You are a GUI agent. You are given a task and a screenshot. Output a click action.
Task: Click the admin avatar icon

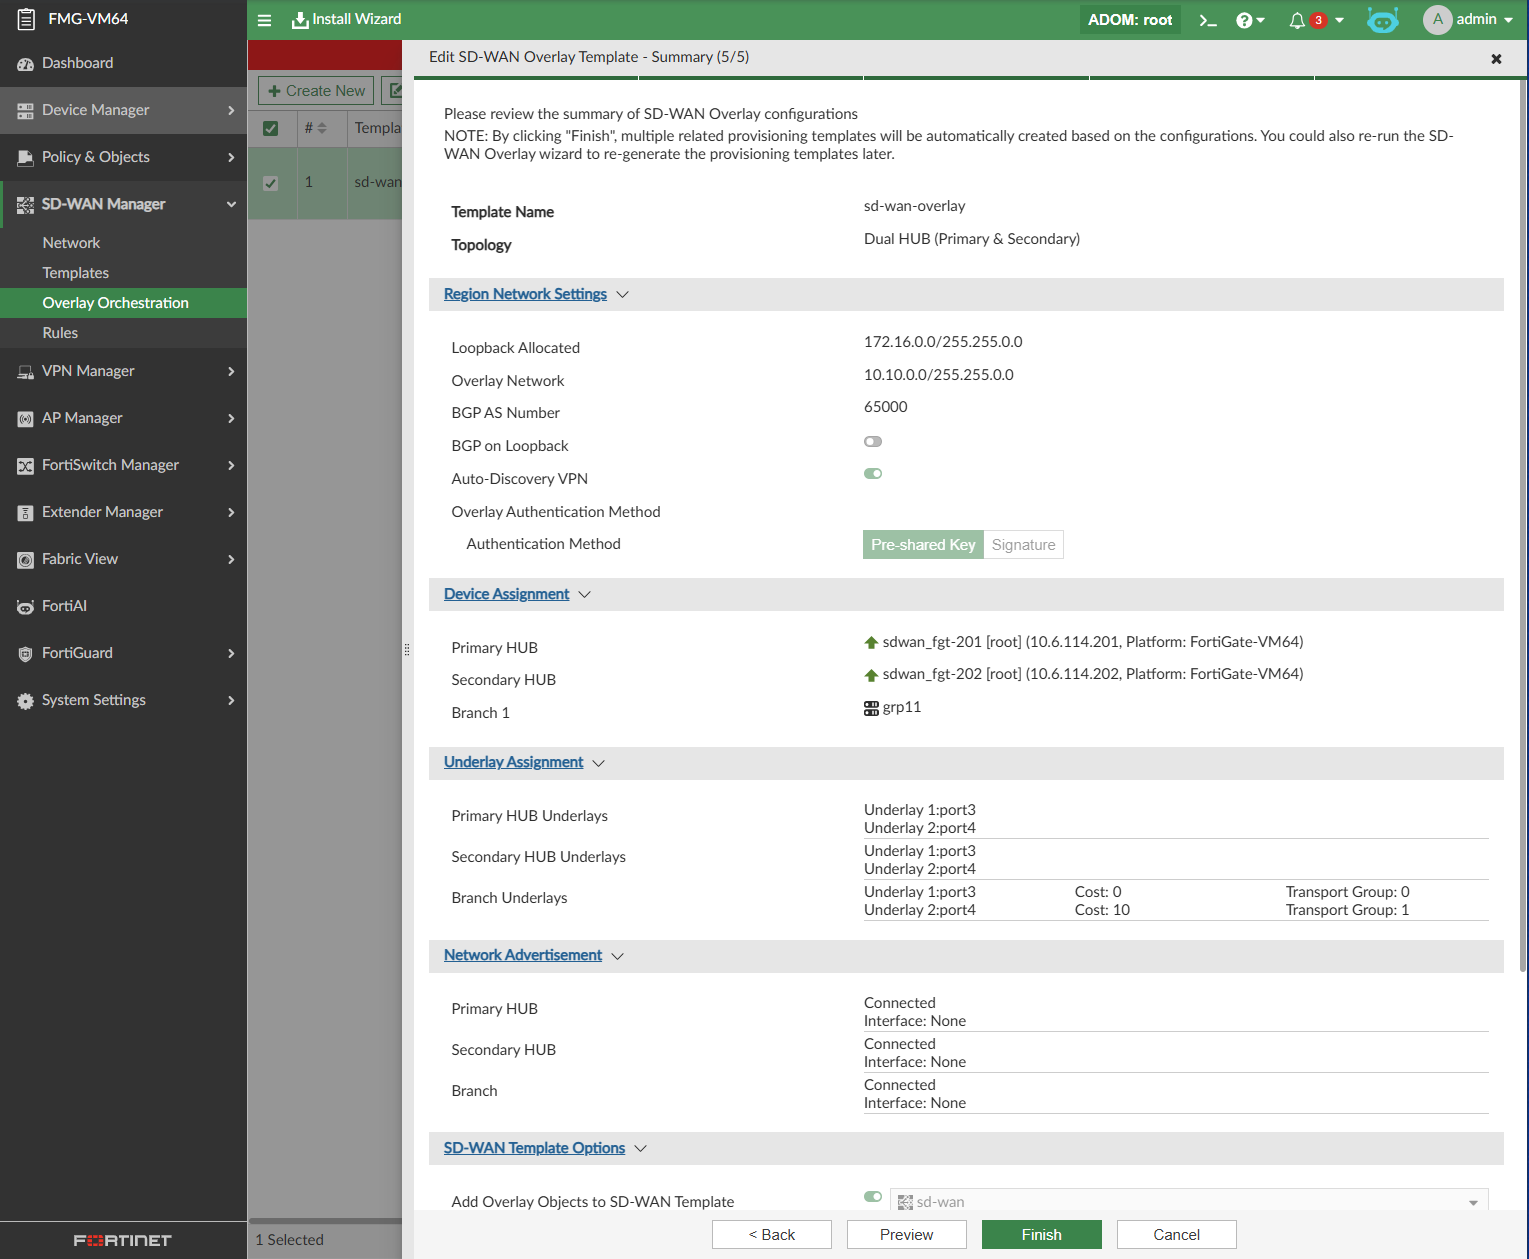1437,20
